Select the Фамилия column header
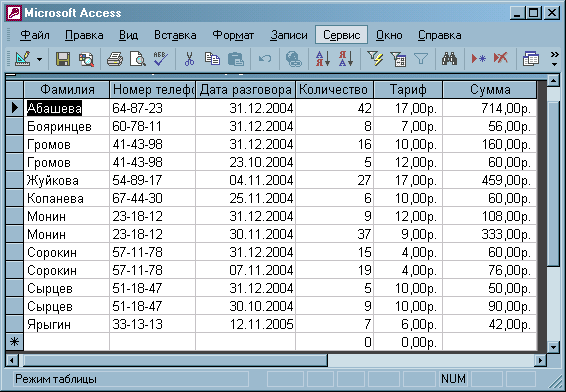 (x=67, y=90)
